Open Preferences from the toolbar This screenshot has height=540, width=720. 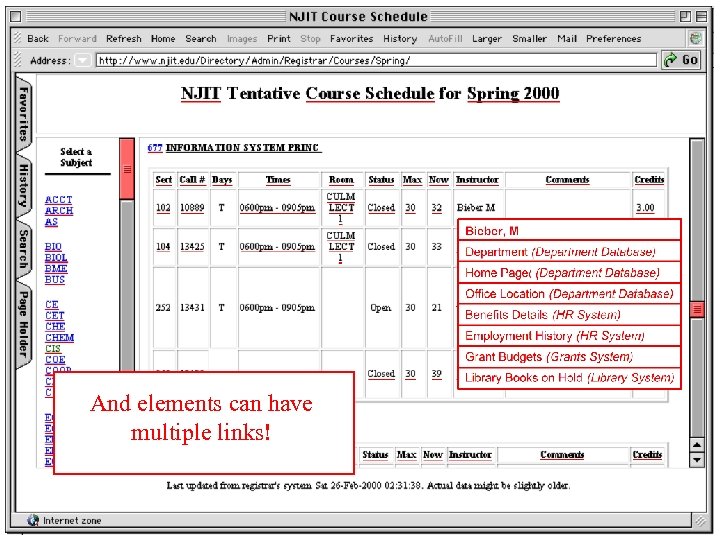(x=613, y=39)
